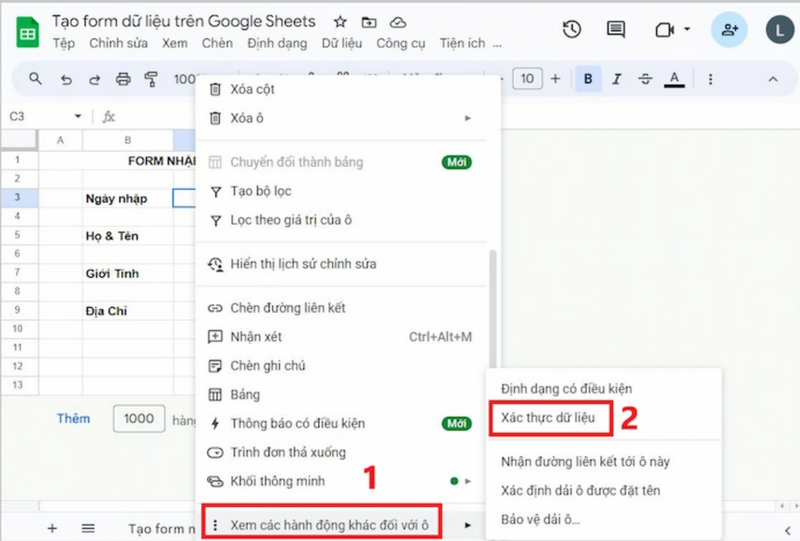The height and width of the screenshot is (541, 800).
Task: Open the Tệp menu
Action: (64, 43)
